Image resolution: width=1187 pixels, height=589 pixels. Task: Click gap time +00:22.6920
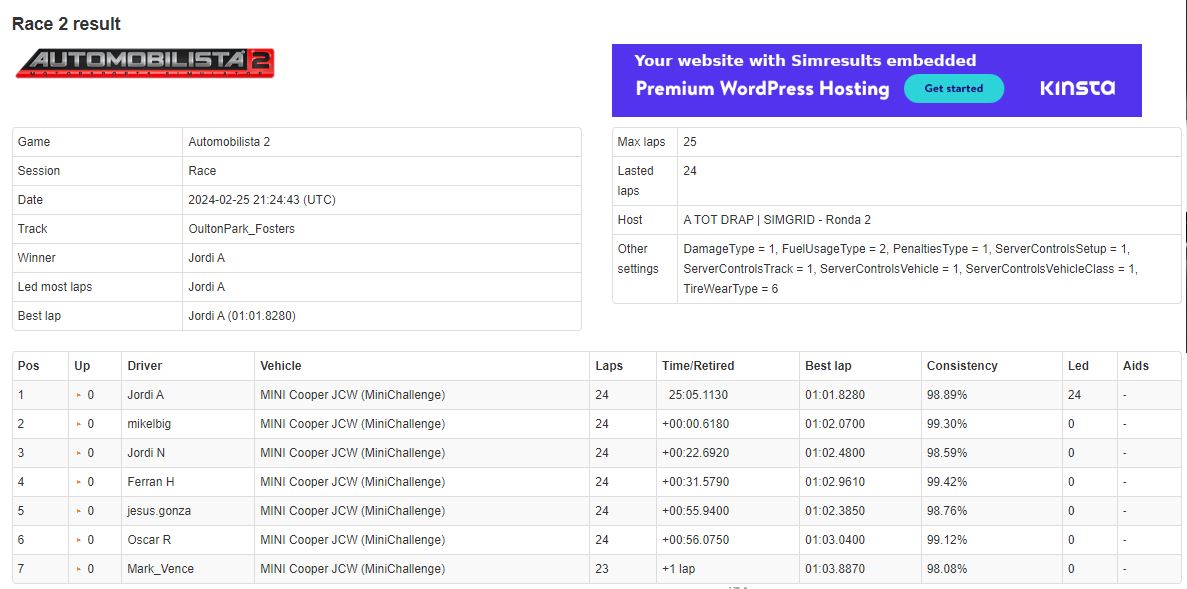click(696, 453)
